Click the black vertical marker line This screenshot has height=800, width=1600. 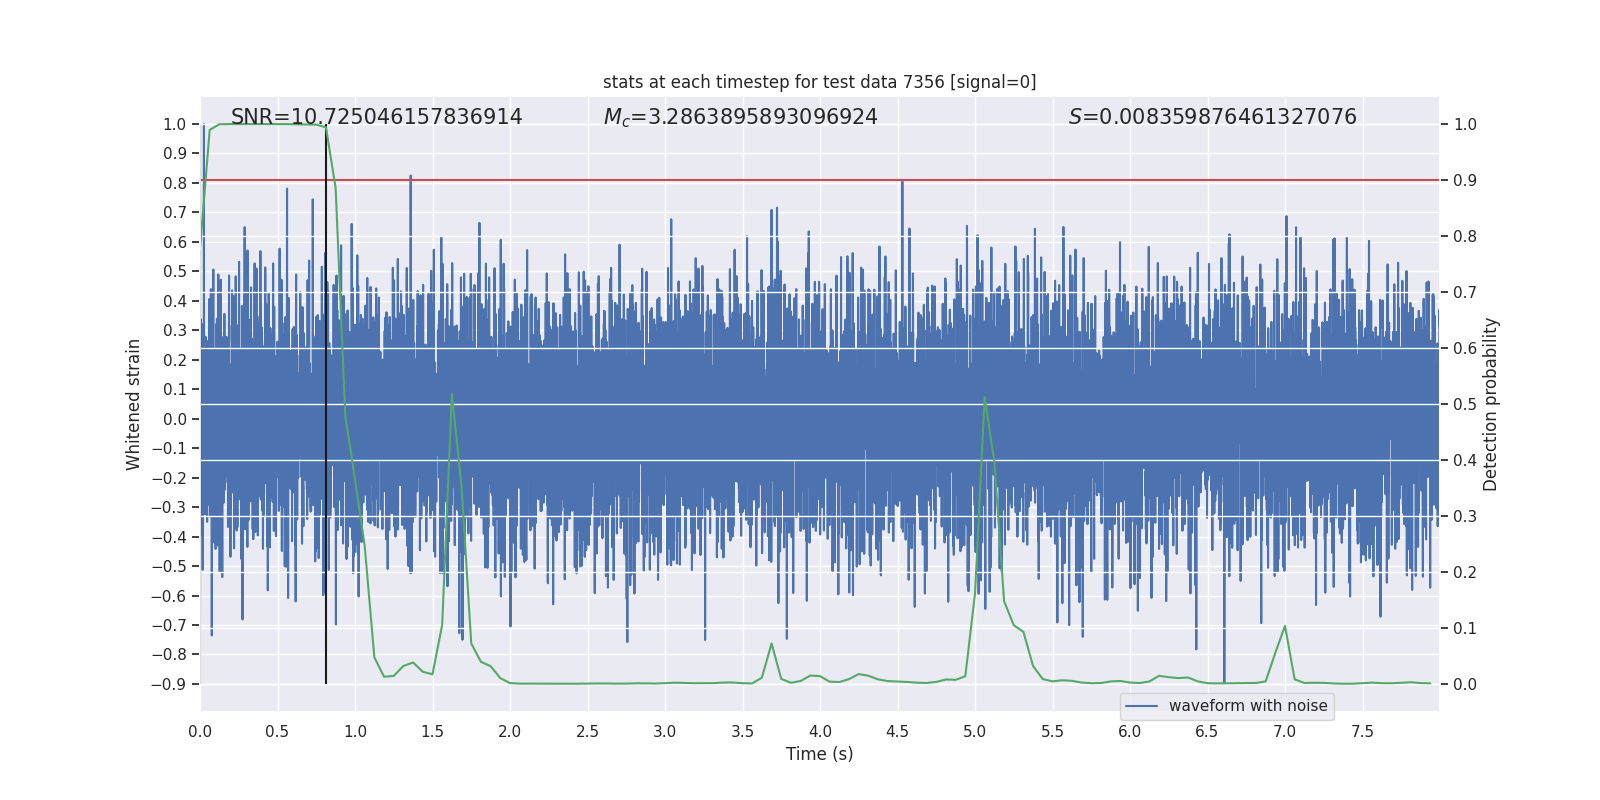[x=326, y=500]
